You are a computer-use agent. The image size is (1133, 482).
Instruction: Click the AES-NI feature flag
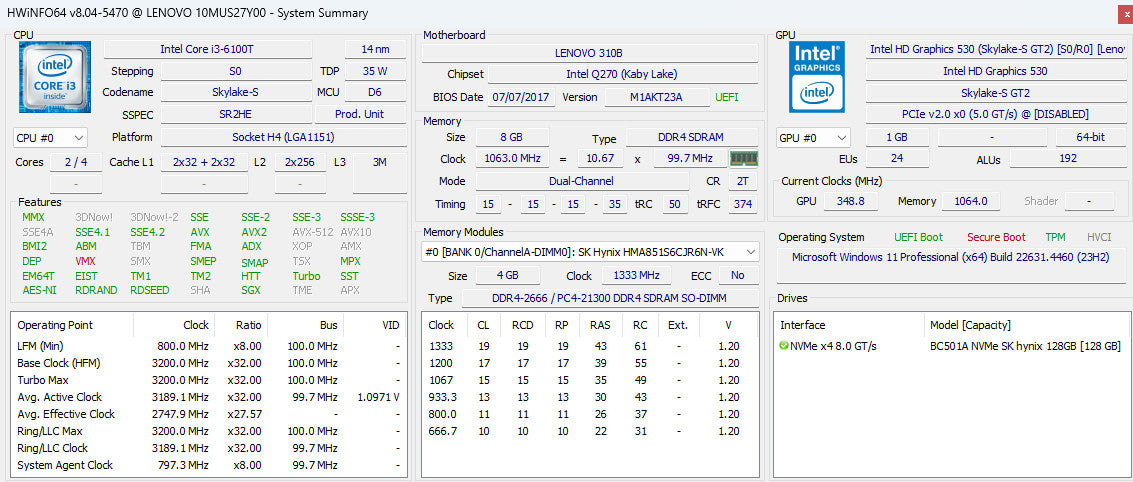pos(39,290)
